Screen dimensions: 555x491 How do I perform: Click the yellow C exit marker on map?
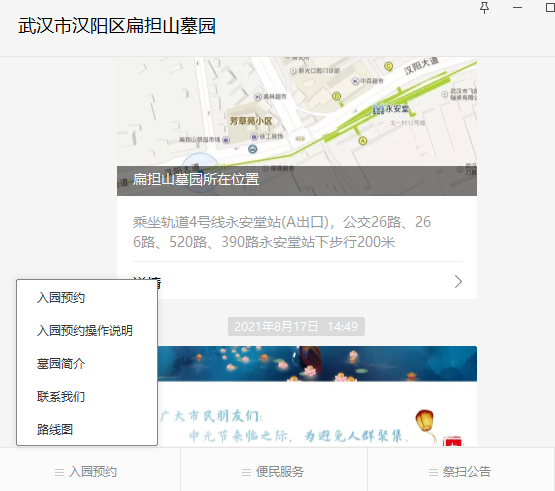point(388,66)
